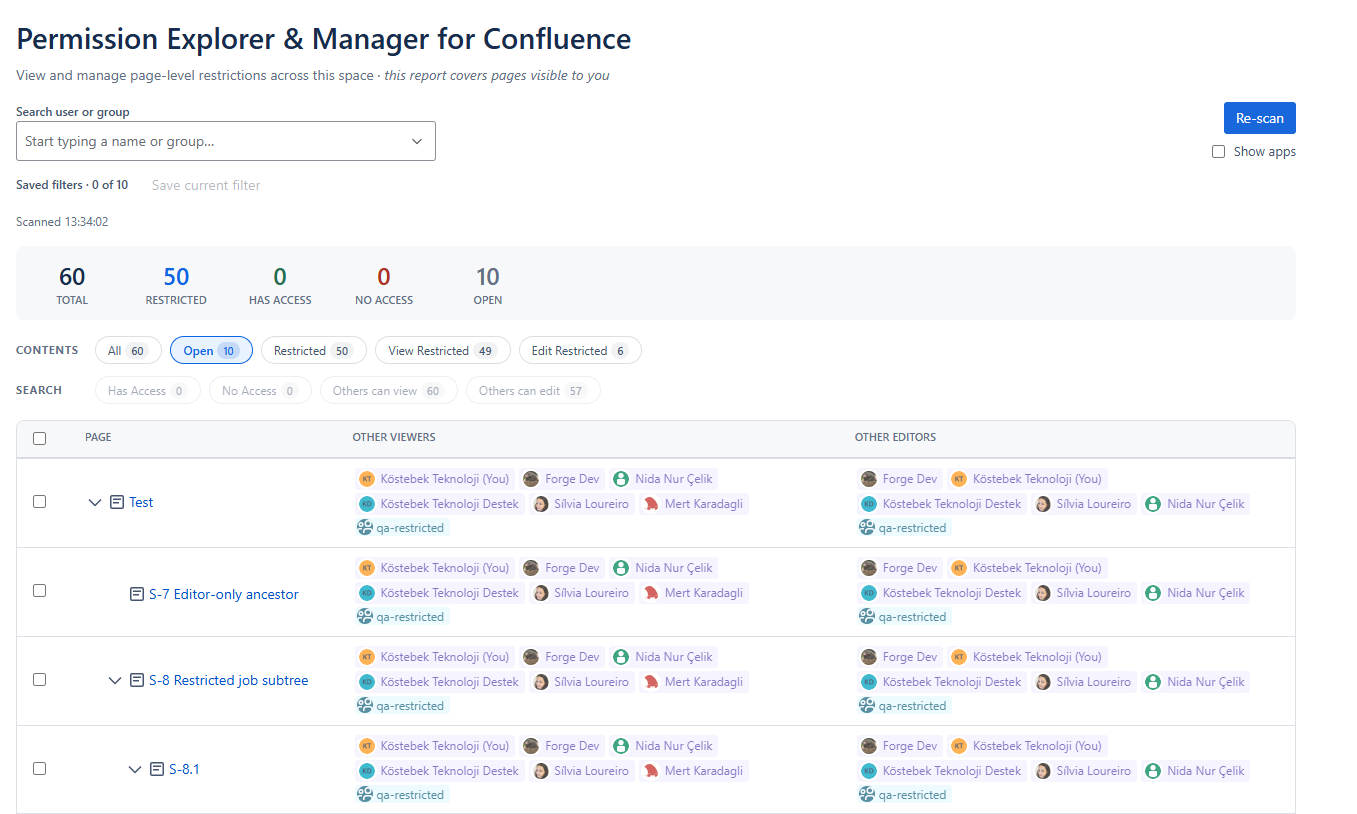Viewport: 1357px width, 814px height.
Task: Click Mert Karadagli avatar in S-8.1 row
Action: coord(651,771)
